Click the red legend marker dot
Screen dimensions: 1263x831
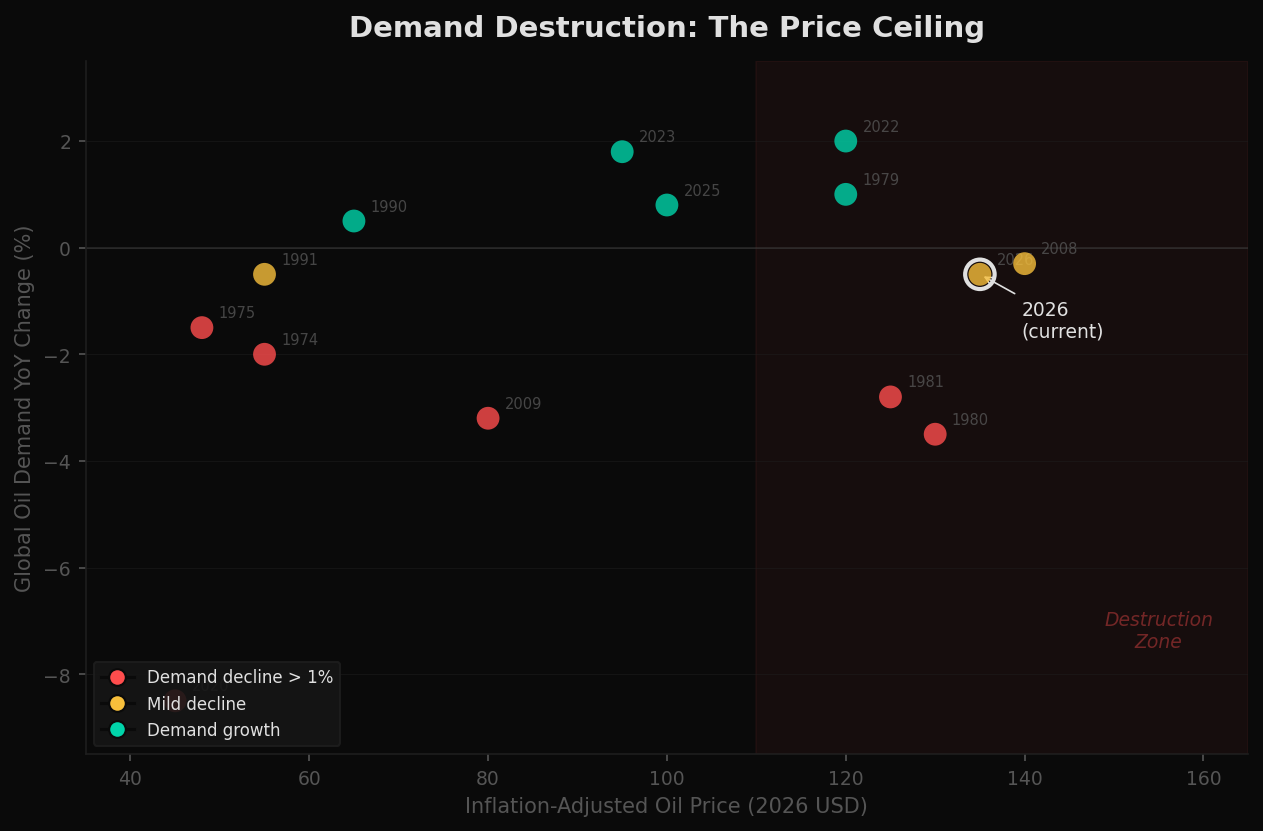116,677
